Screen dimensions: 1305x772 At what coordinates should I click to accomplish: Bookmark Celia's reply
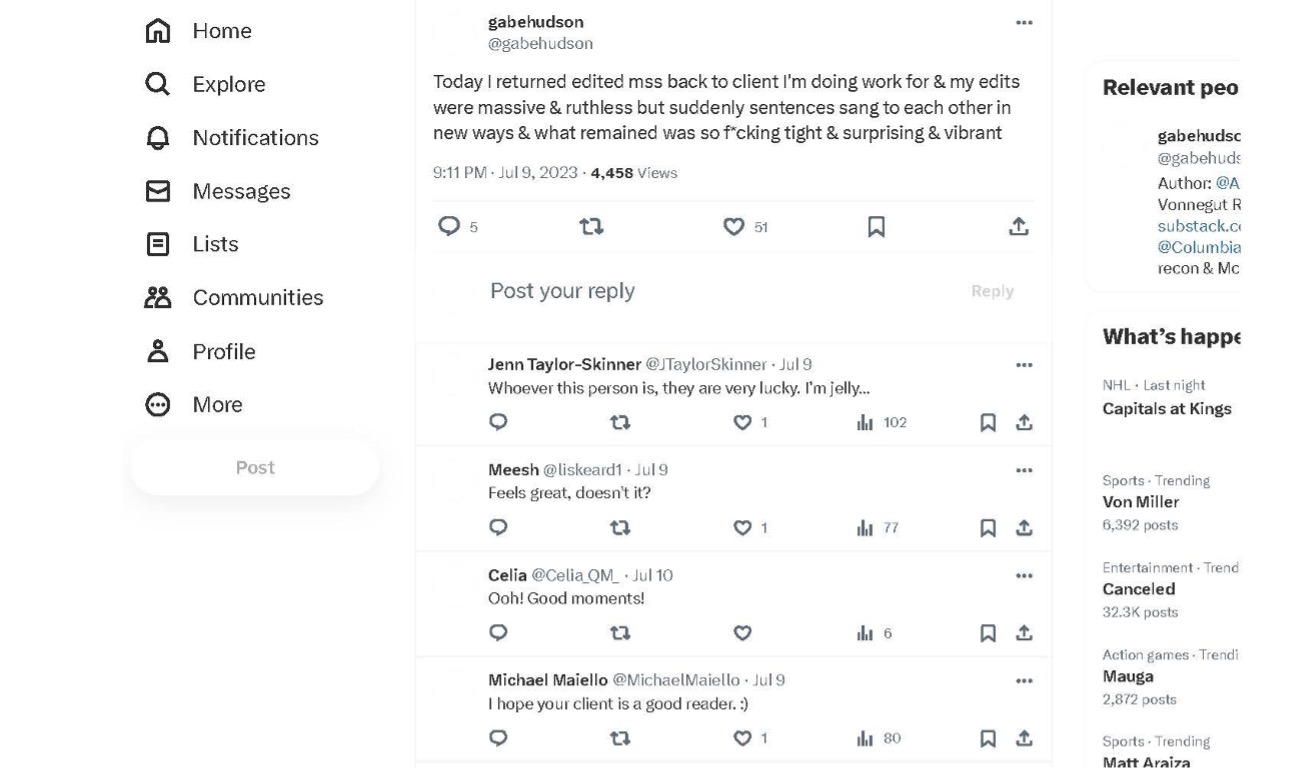(x=987, y=633)
